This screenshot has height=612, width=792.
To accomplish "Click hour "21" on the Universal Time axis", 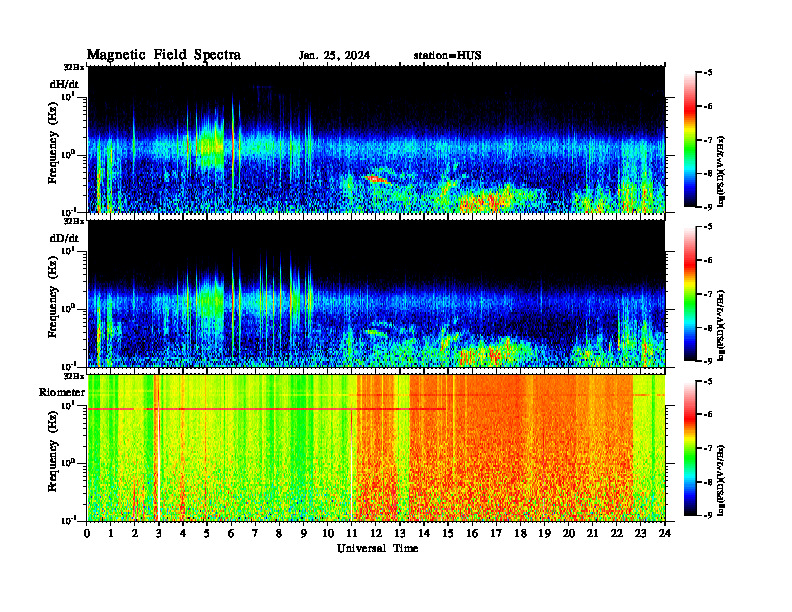I will (592, 533).
